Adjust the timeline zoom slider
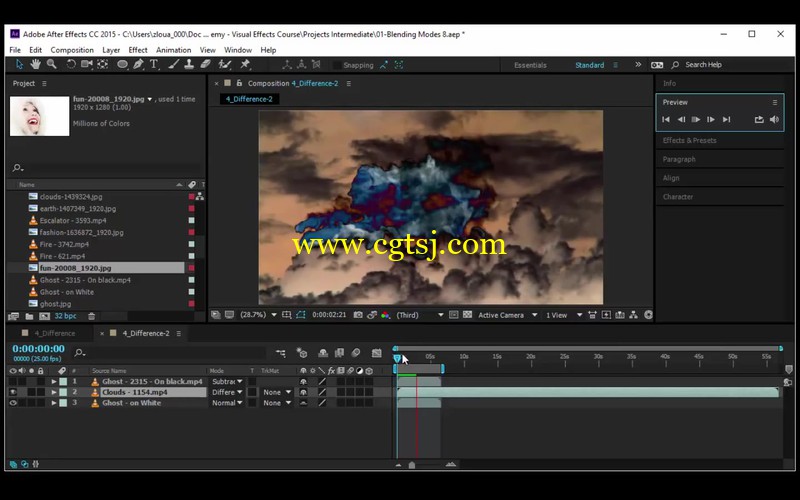Image resolution: width=800 pixels, height=500 pixels. tap(412, 465)
